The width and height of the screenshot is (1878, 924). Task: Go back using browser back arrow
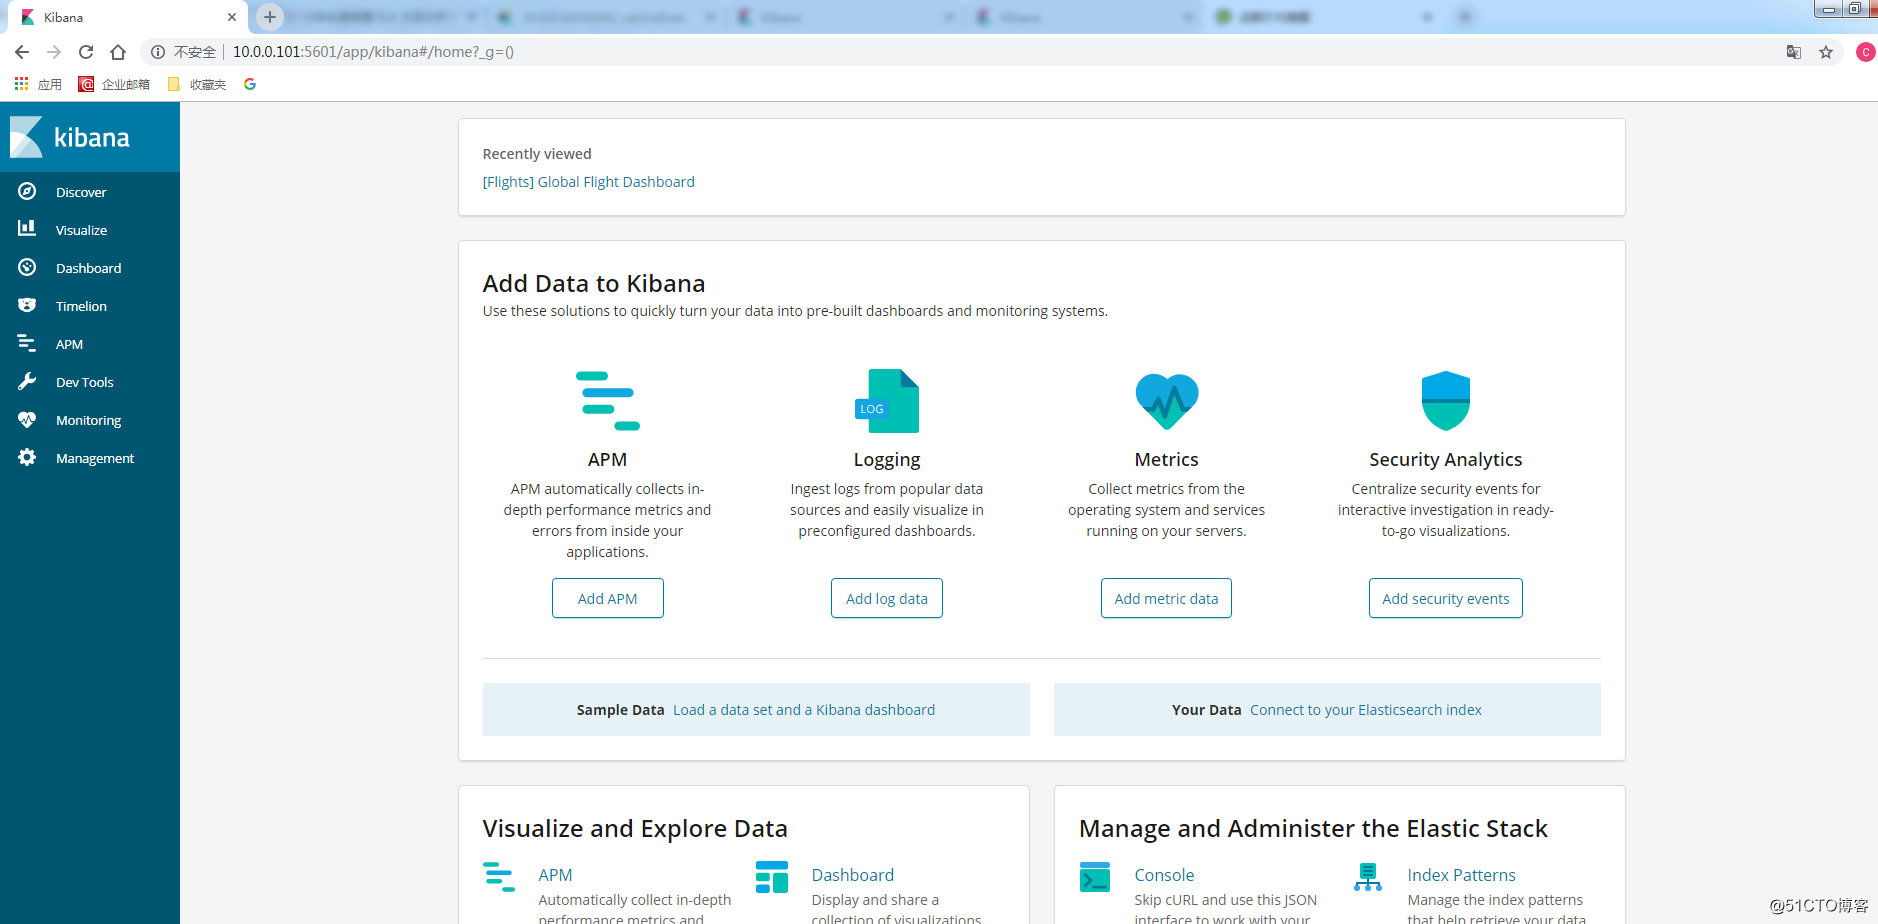coord(22,52)
